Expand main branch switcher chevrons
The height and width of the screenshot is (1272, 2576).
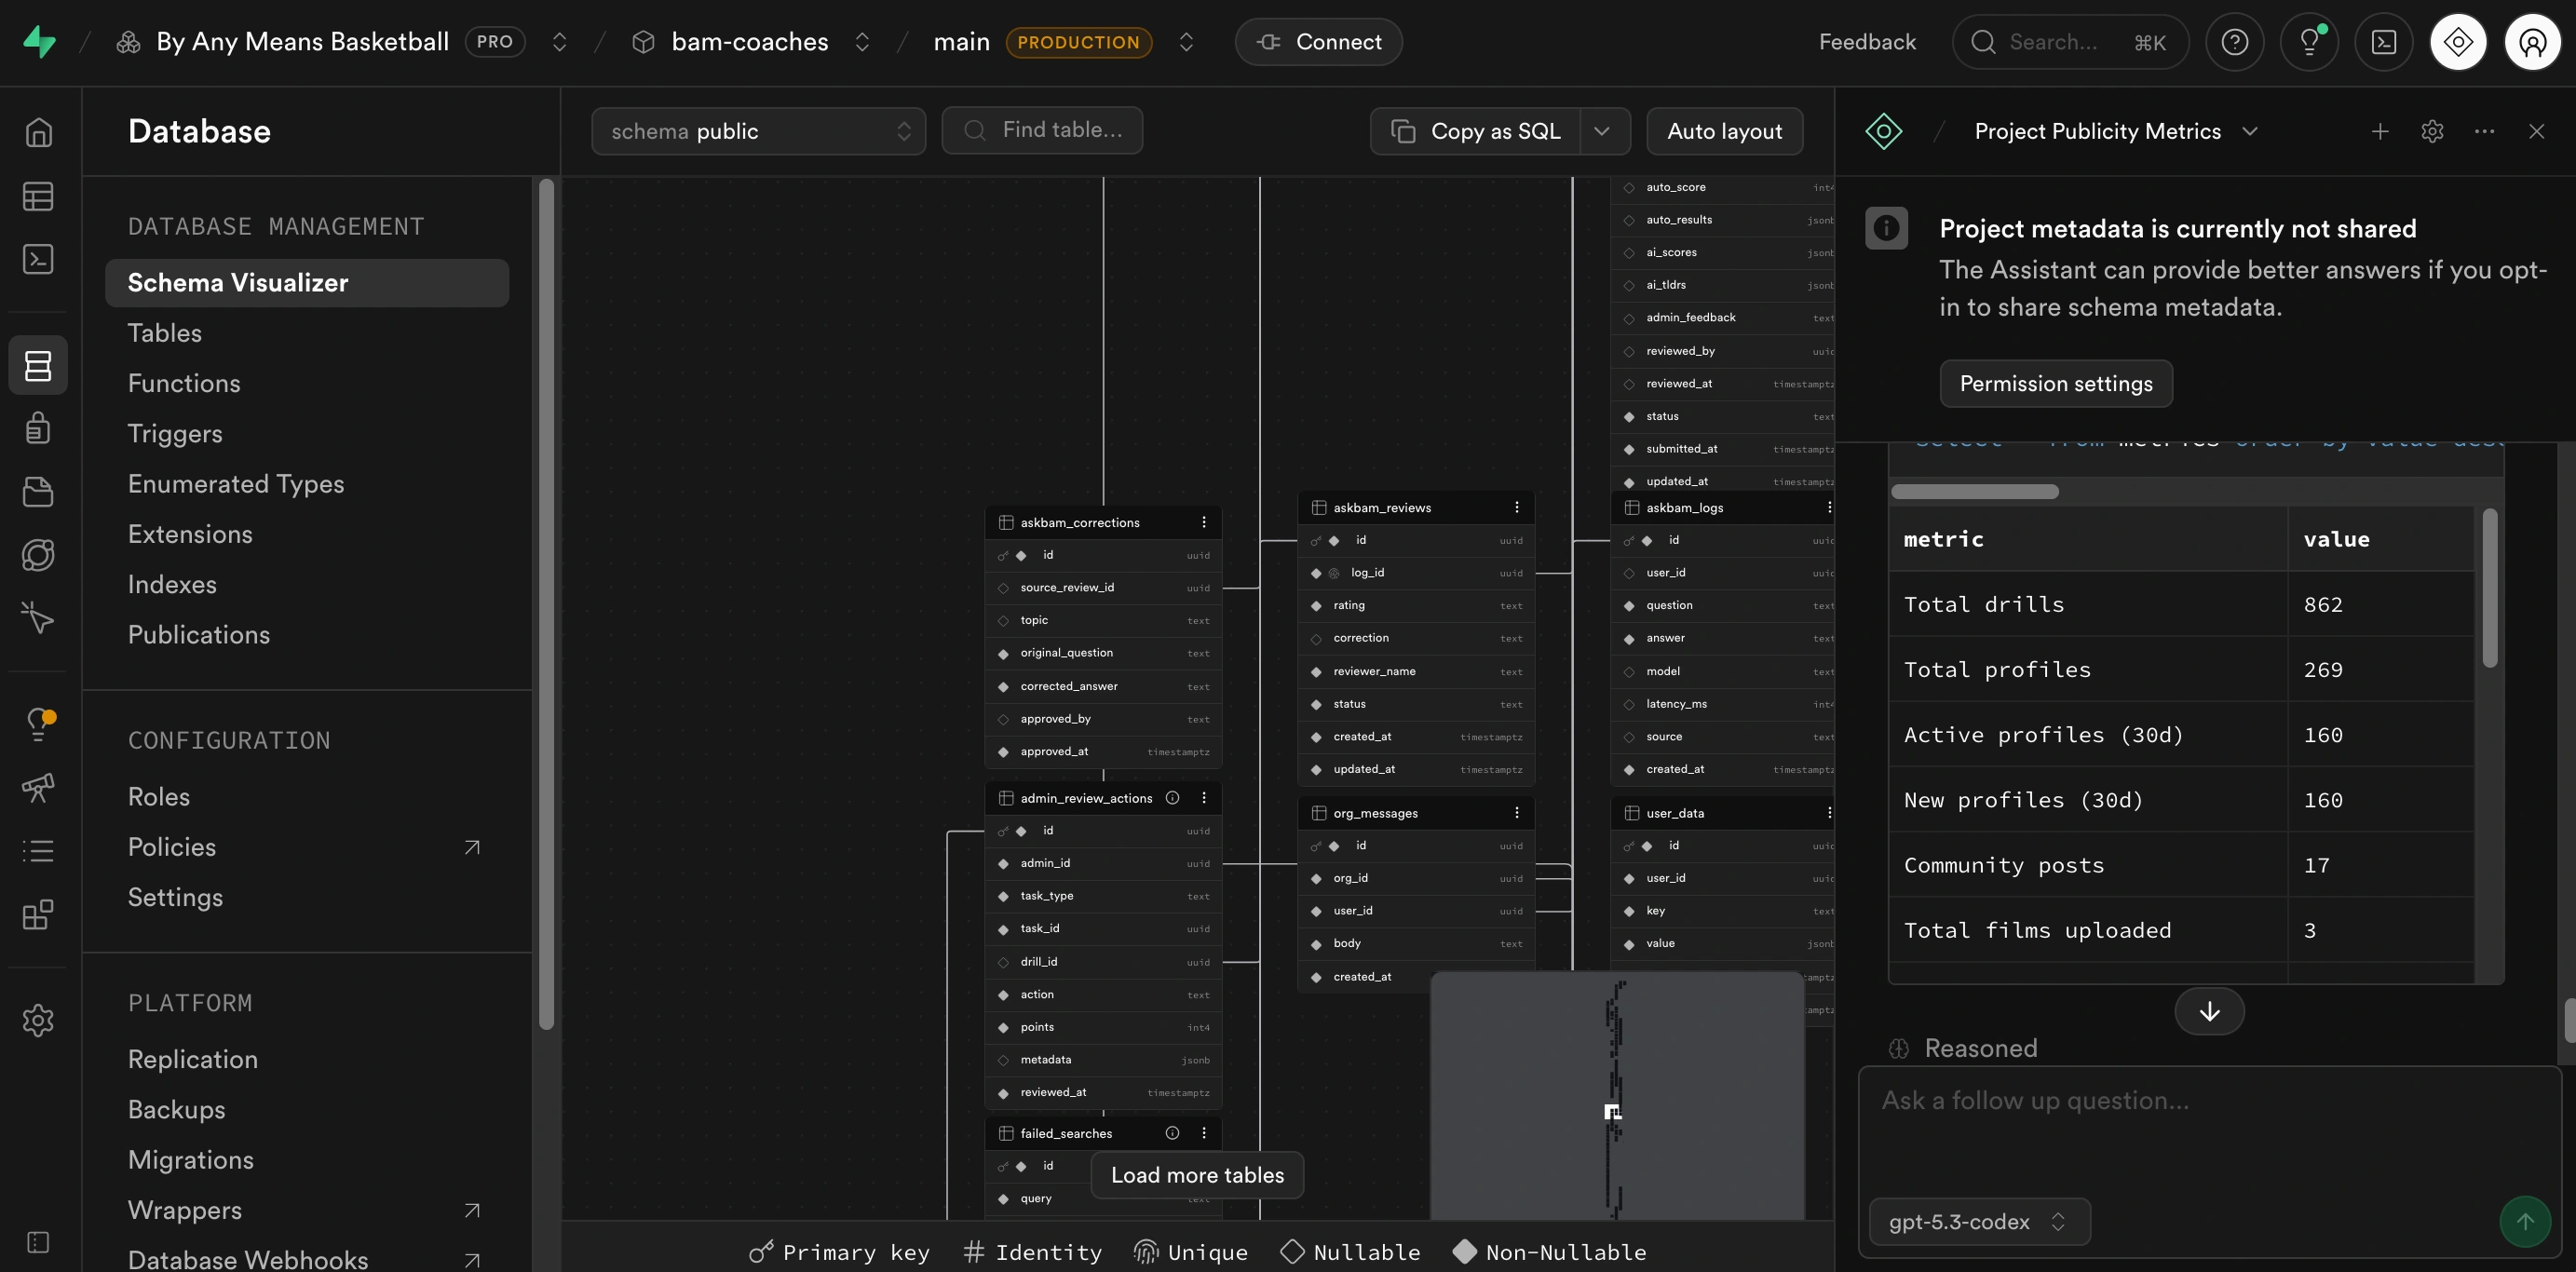1186,42
